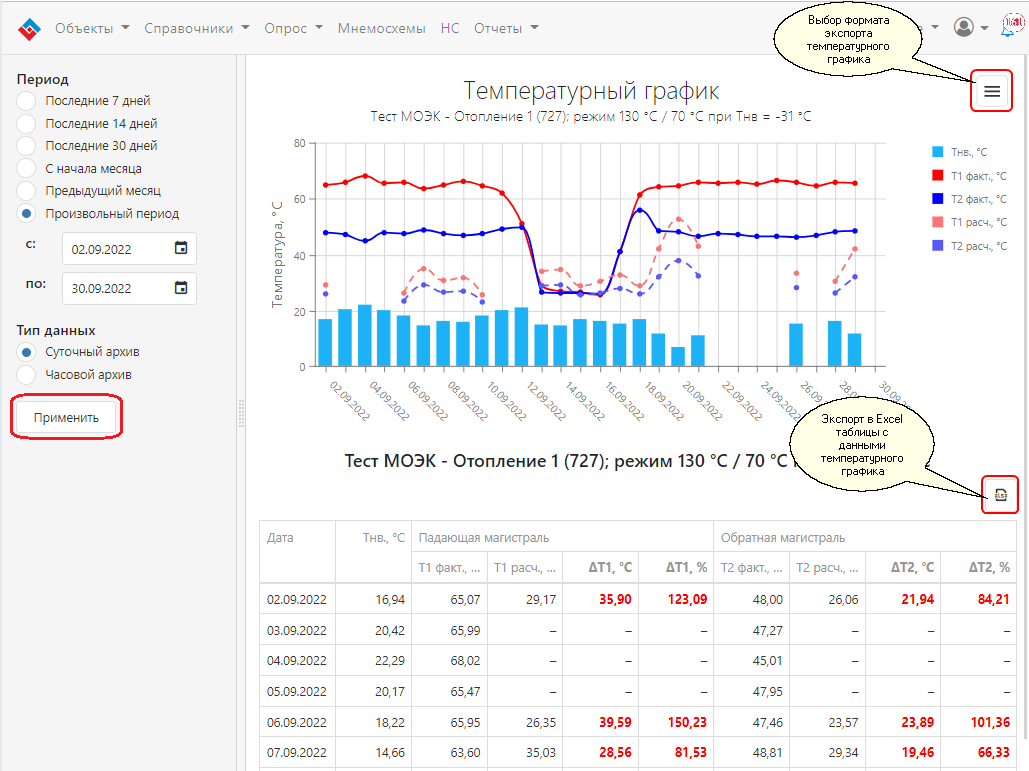This screenshot has height=771, width=1029.
Task: Select the "Предыдущий месяц" period
Action: [27, 190]
